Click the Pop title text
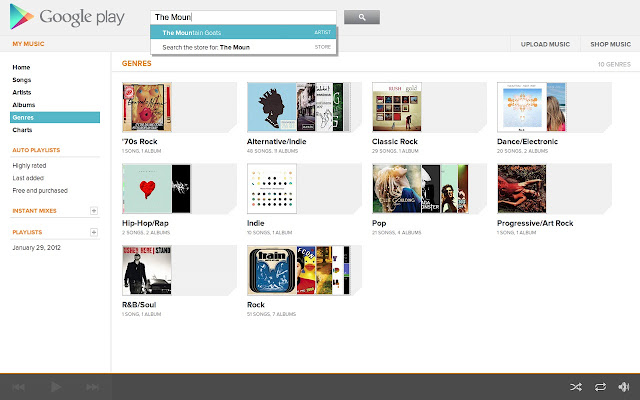The height and width of the screenshot is (400, 640). [379, 223]
